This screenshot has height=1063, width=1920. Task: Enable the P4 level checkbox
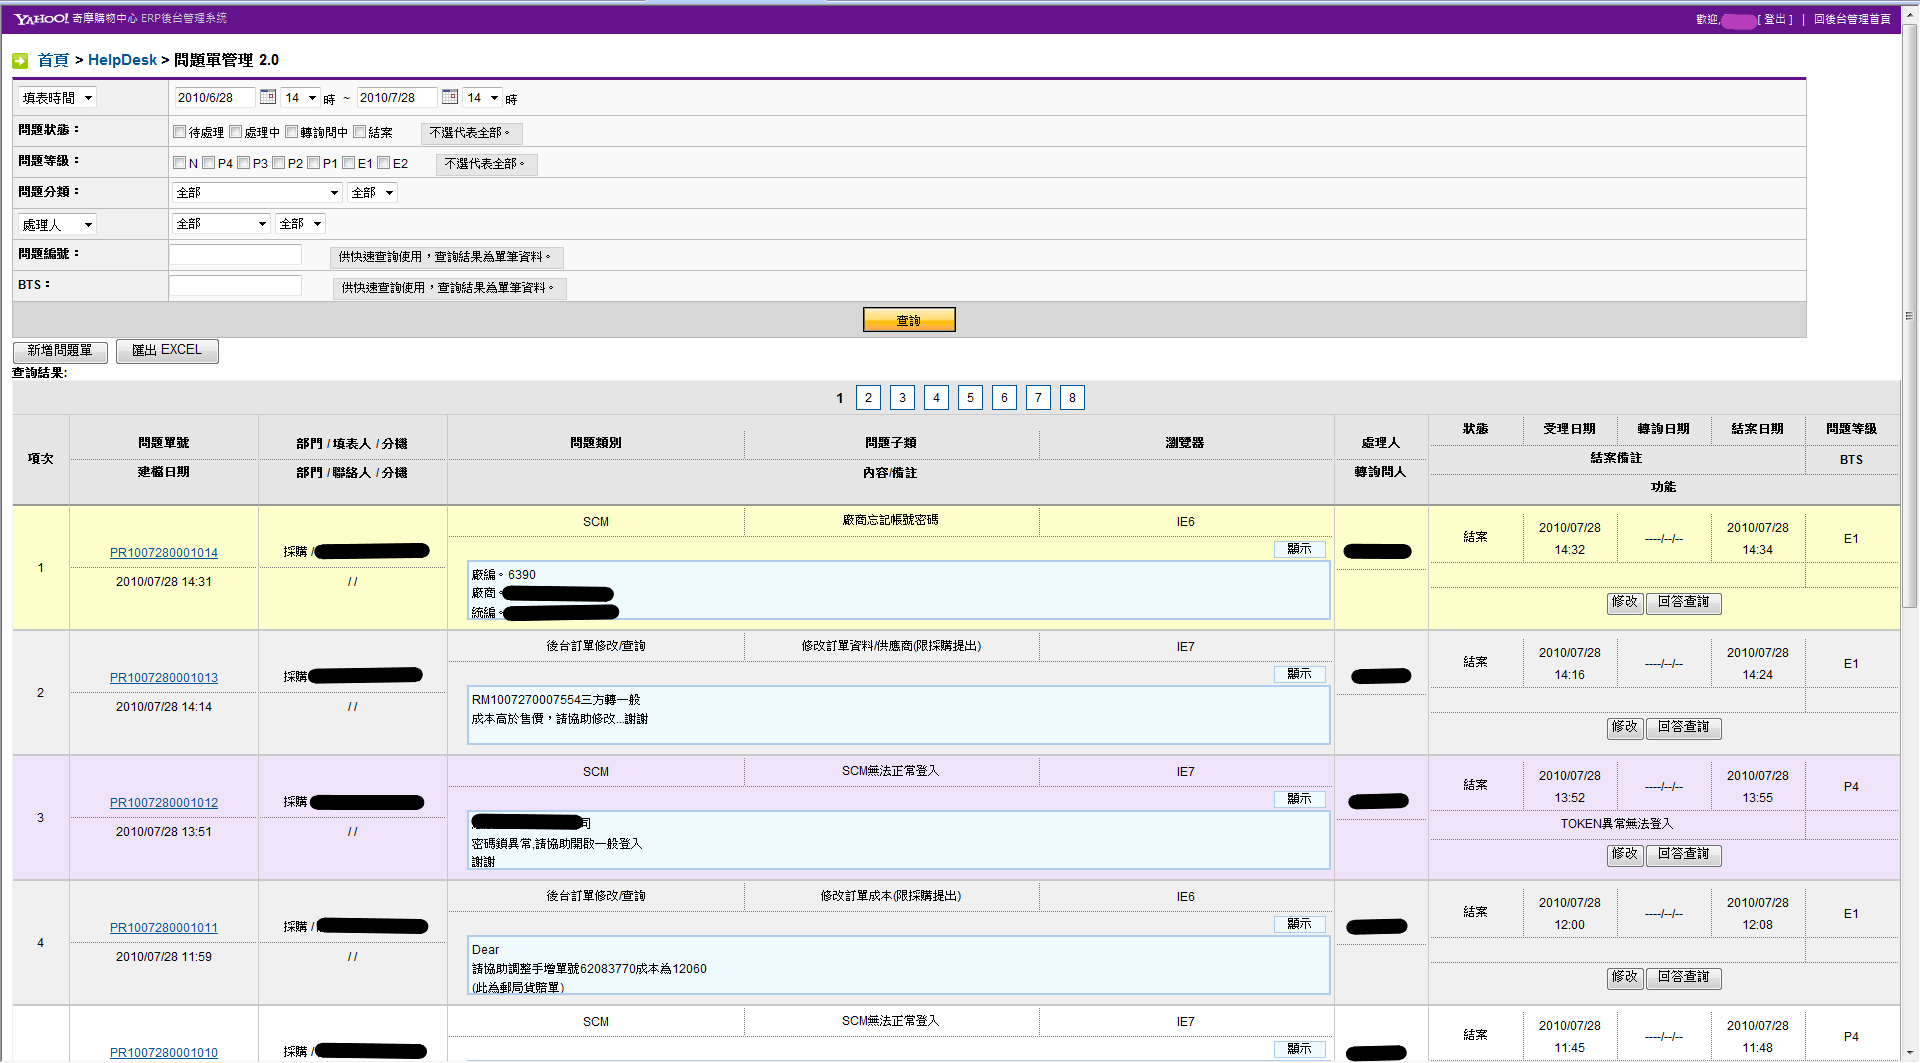coord(209,163)
